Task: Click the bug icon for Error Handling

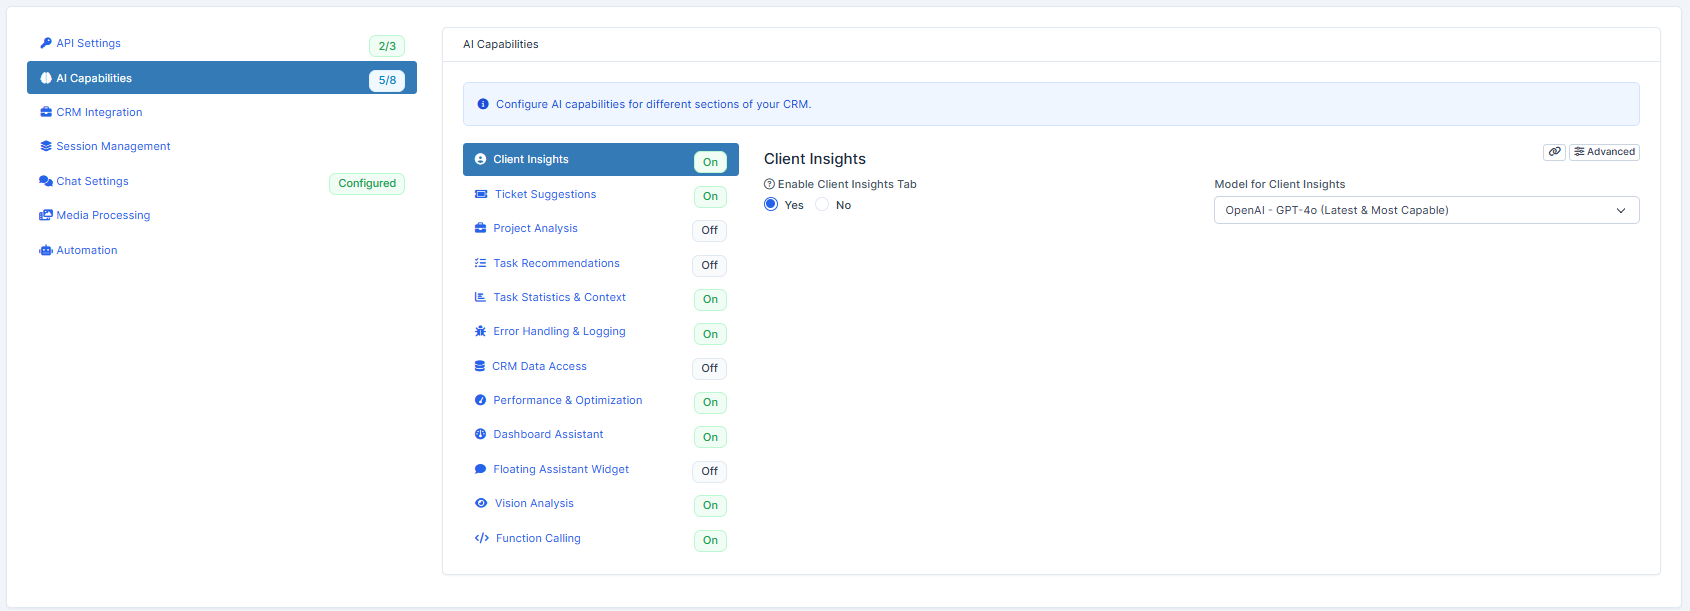Action: (480, 331)
